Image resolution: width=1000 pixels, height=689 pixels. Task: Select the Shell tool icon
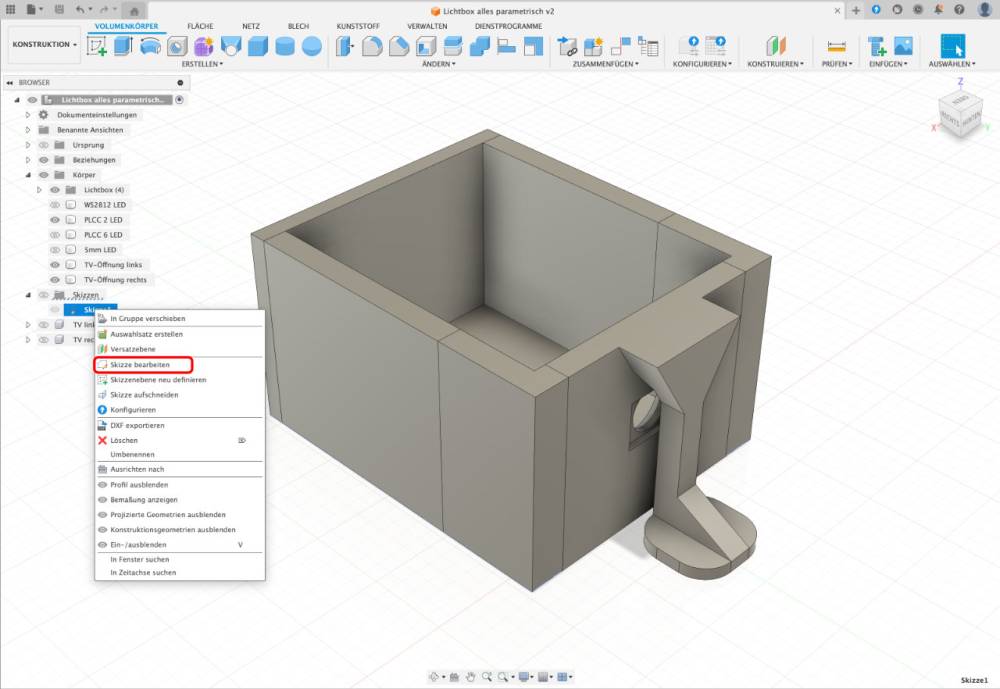[x=425, y=47]
